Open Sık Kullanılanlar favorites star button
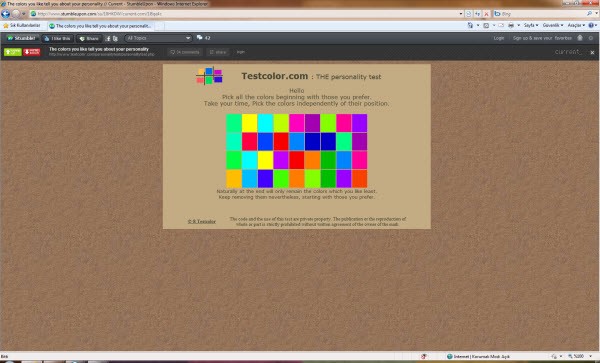 (x=22, y=26)
